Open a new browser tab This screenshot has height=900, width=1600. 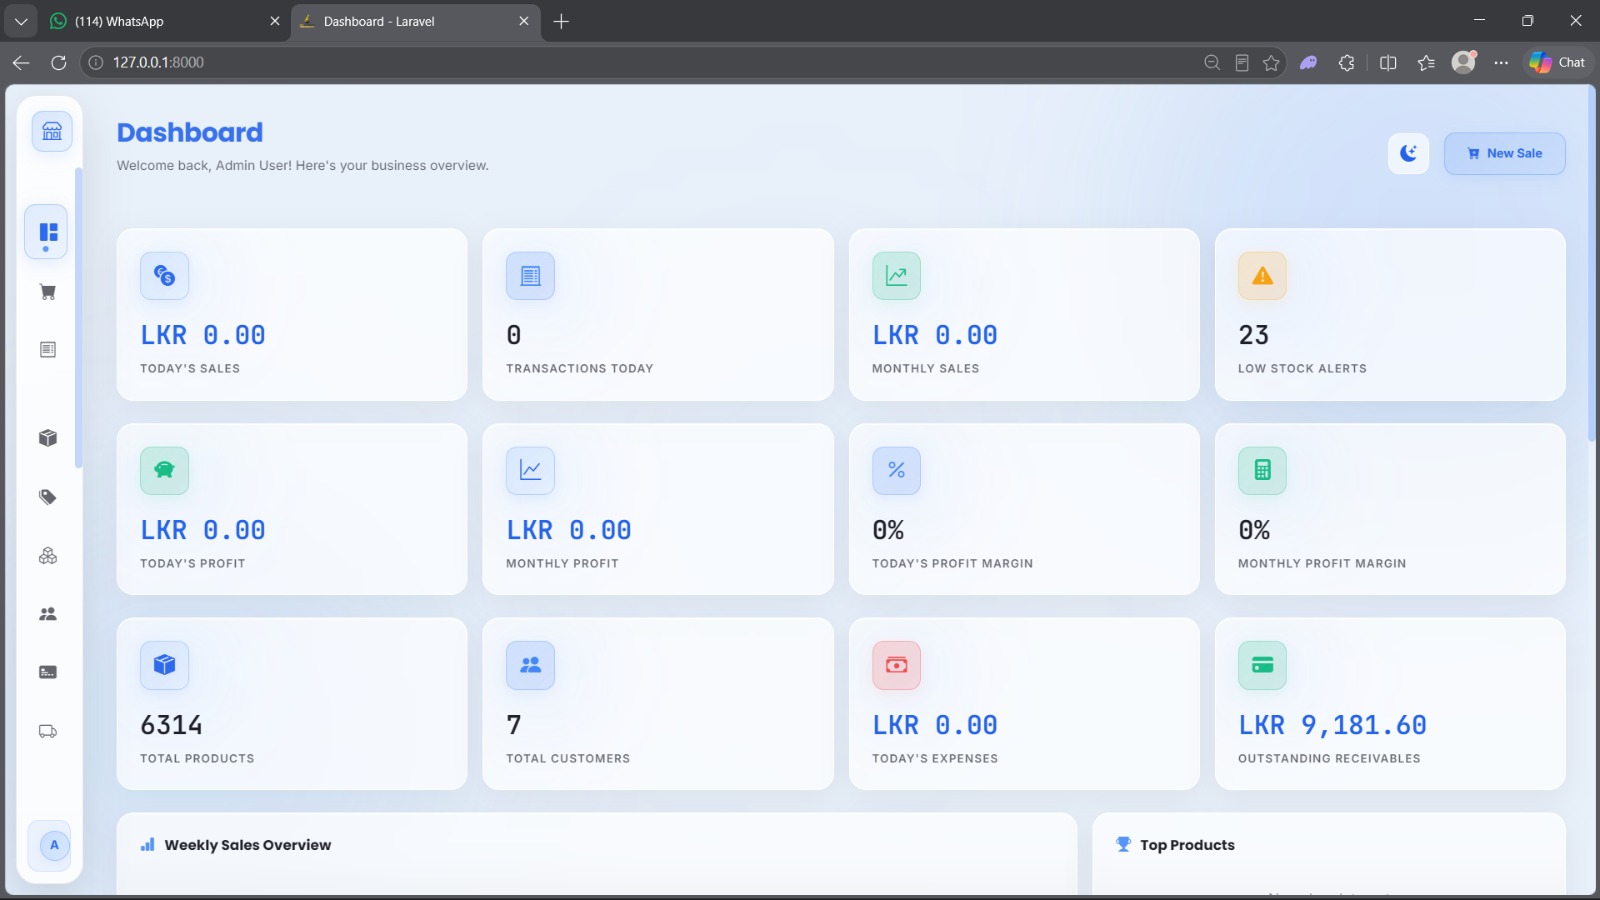561,21
